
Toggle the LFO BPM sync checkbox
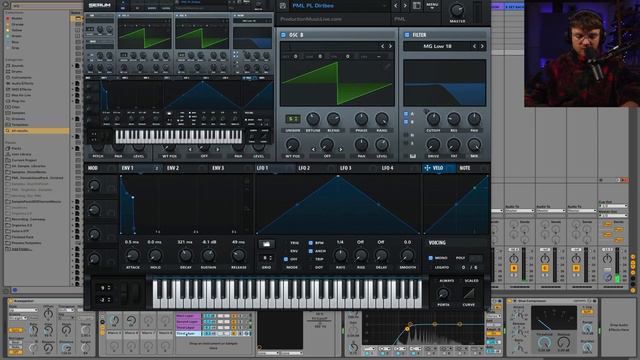click(311, 243)
